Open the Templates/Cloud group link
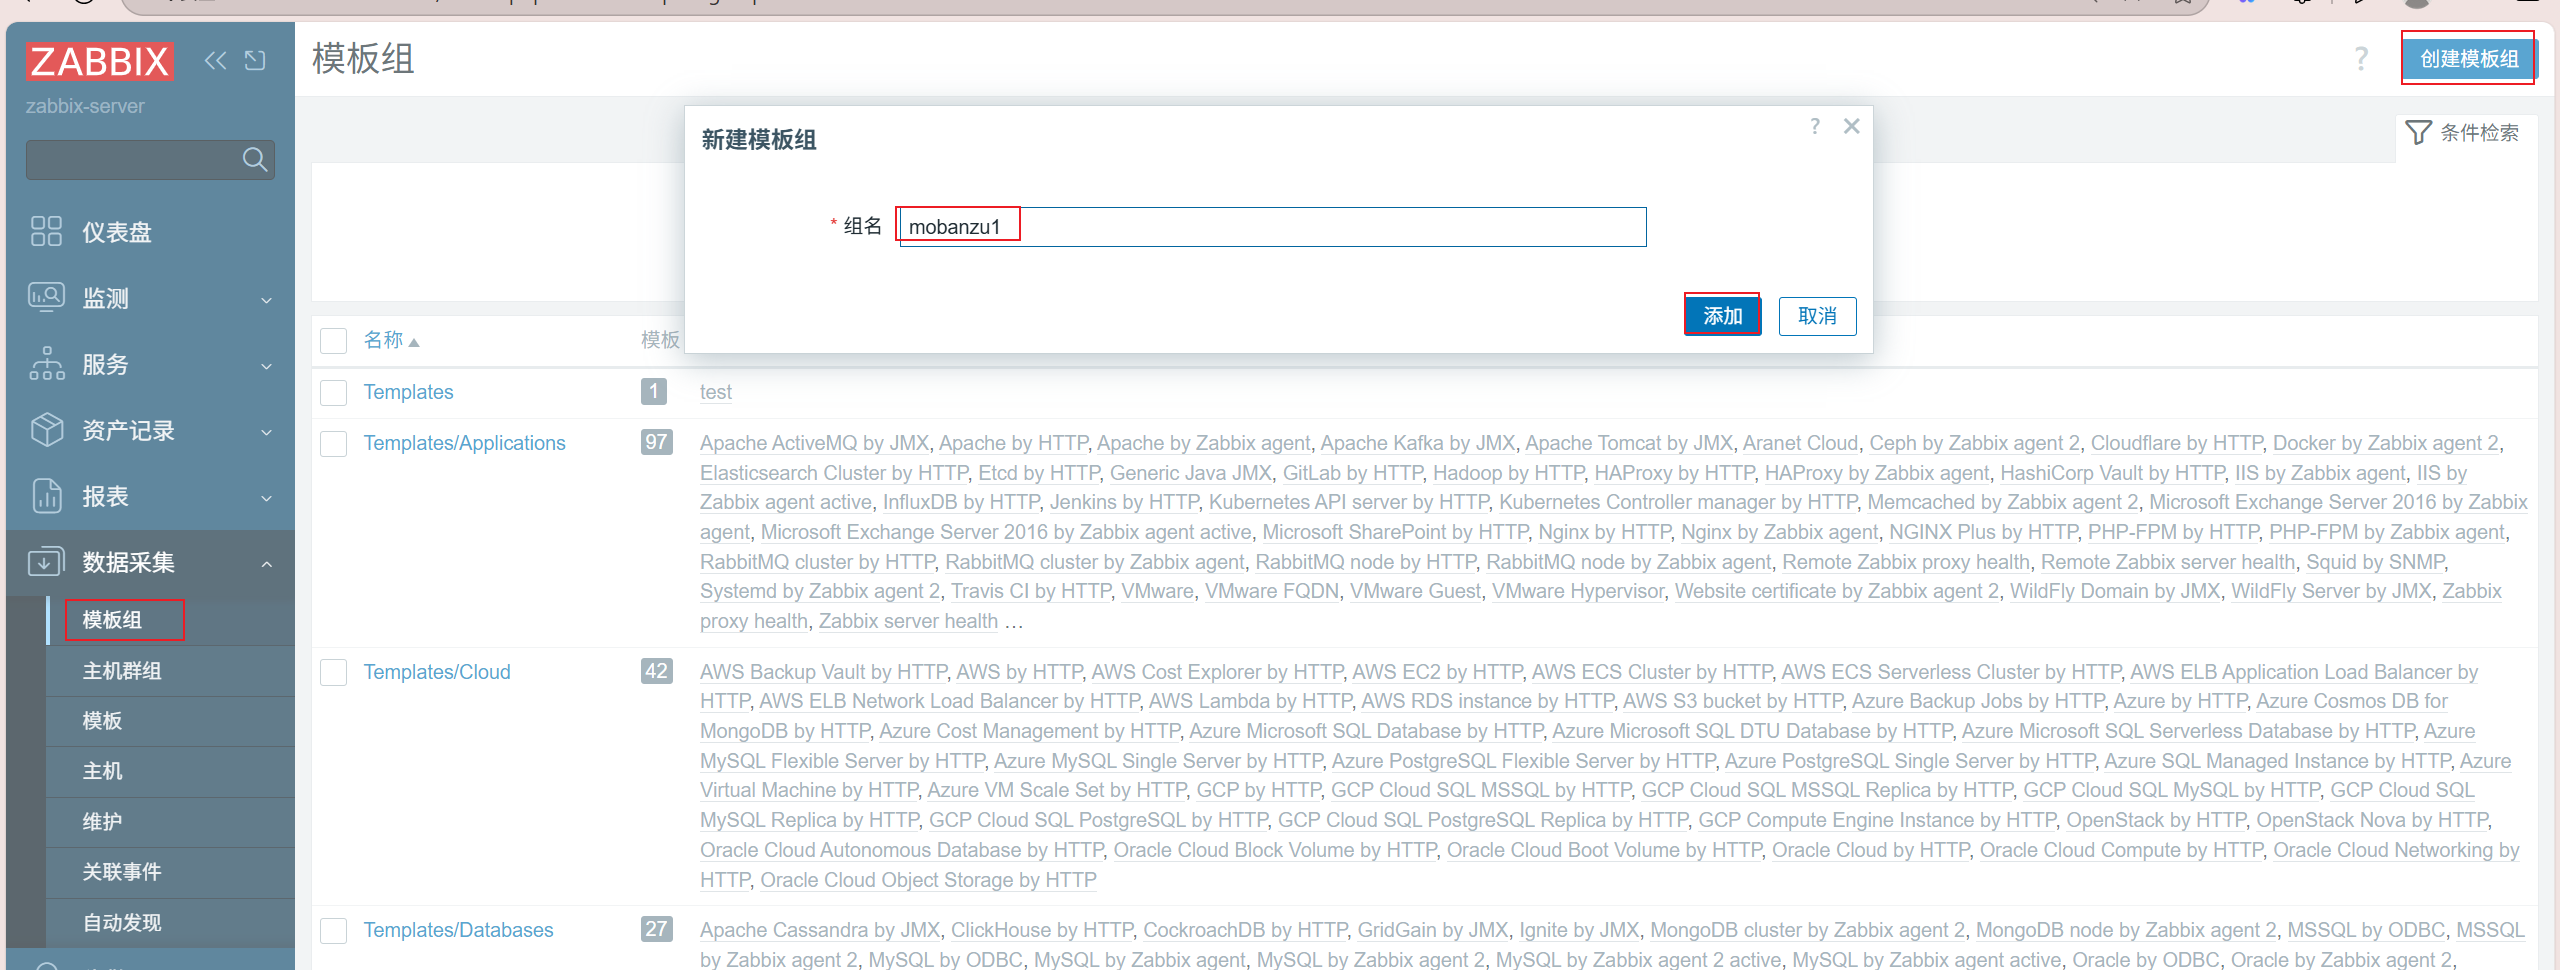The width and height of the screenshot is (2560, 970). (x=436, y=672)
